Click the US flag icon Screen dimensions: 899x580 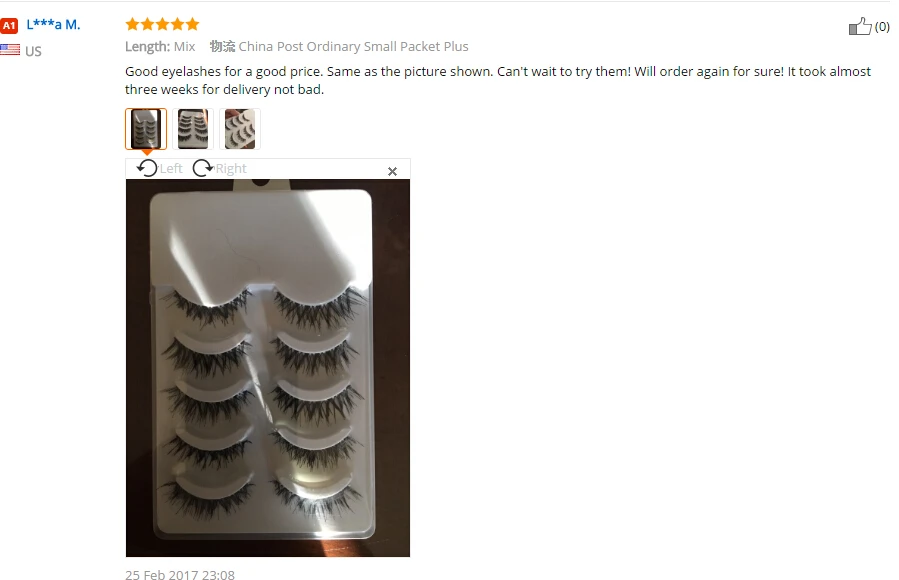[x=10, y=50]
